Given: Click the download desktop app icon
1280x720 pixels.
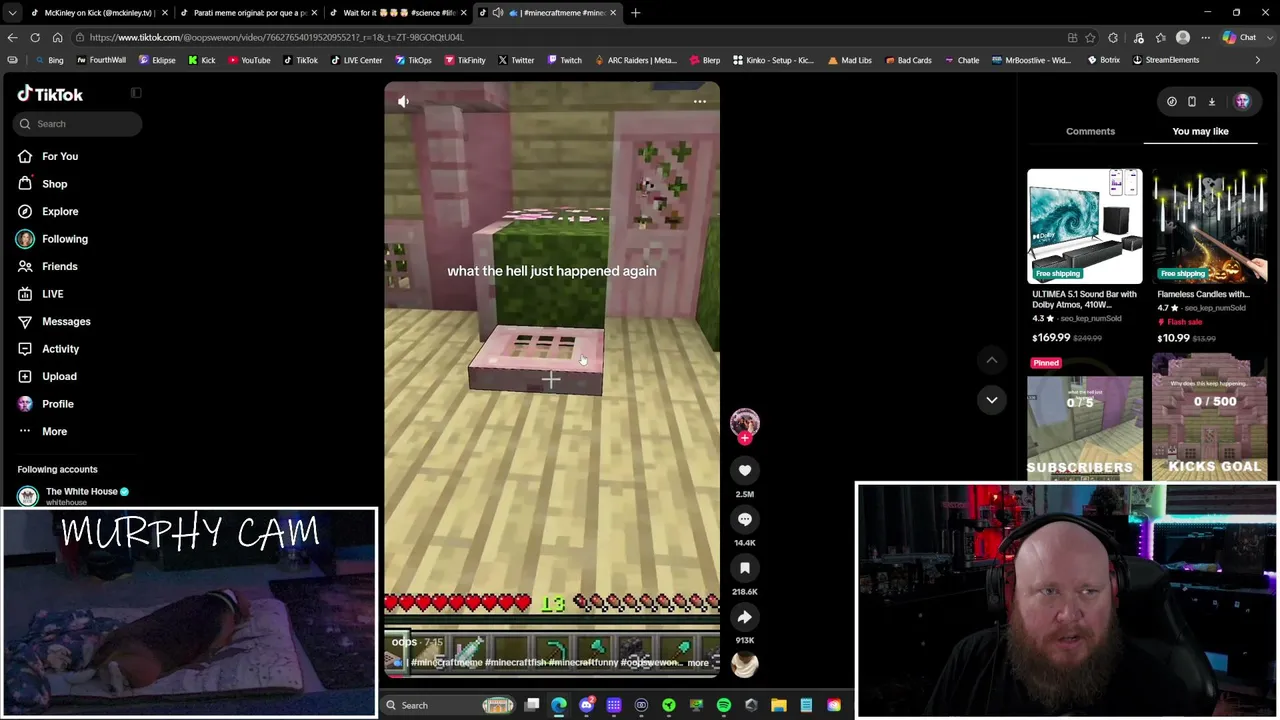Looking at the screenshot, I should click(1212, 101).
